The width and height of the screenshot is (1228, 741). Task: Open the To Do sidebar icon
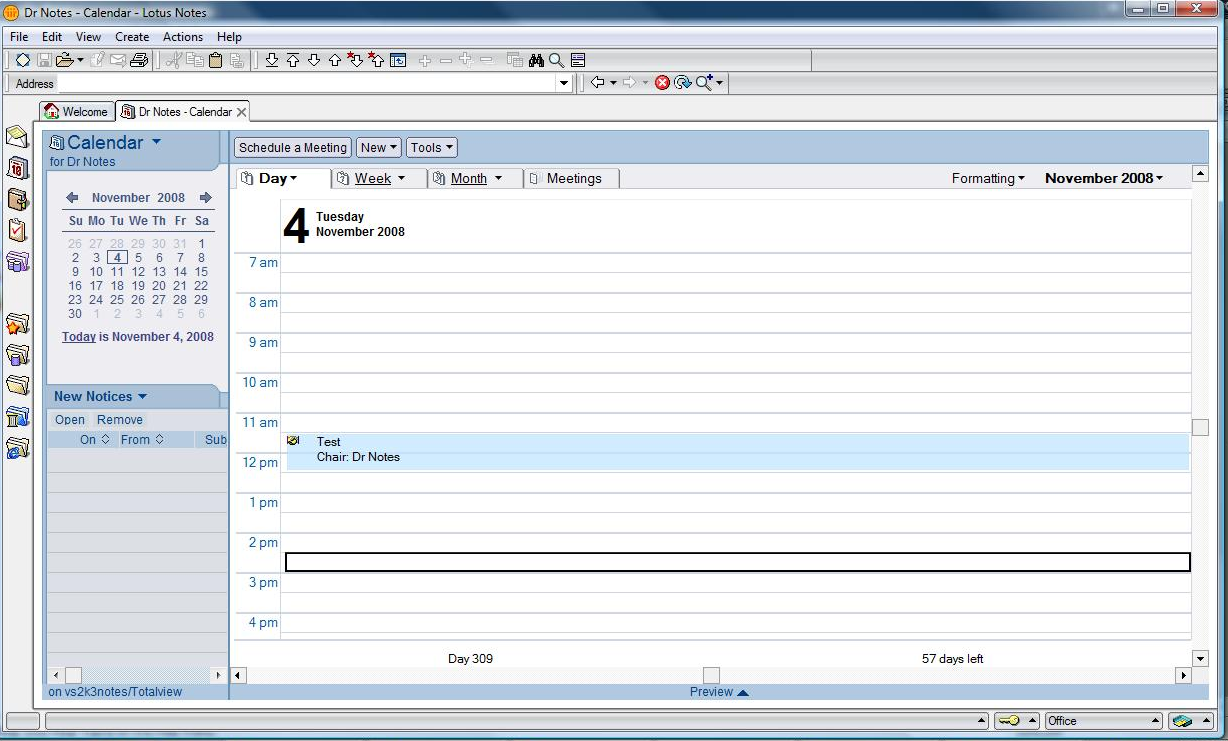(x=17, y=230)
